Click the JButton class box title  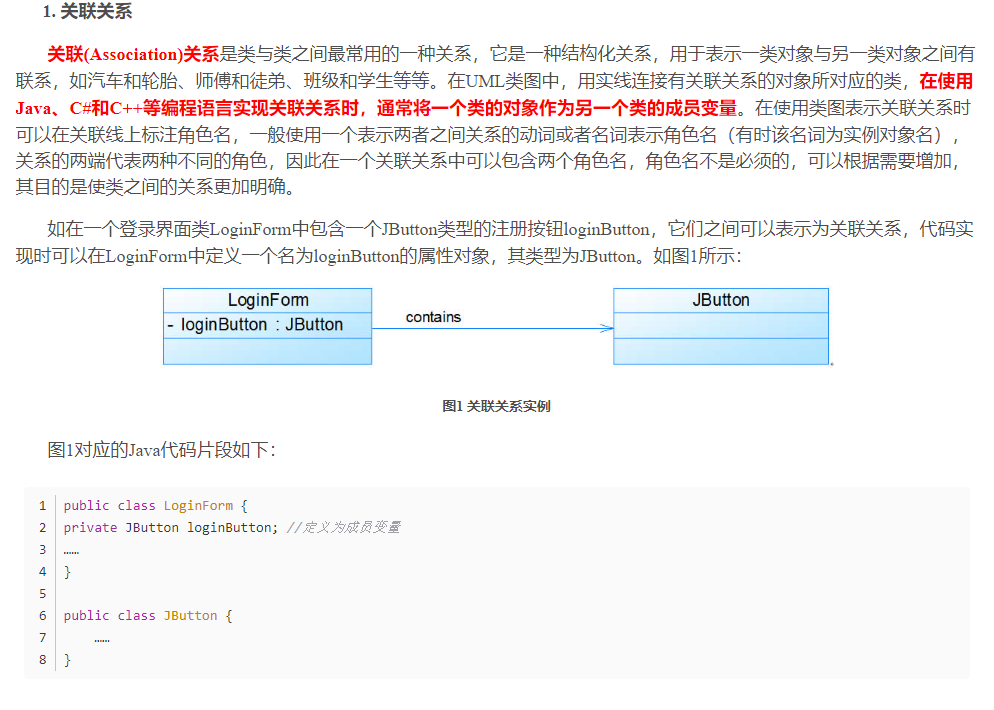point(721,300)
